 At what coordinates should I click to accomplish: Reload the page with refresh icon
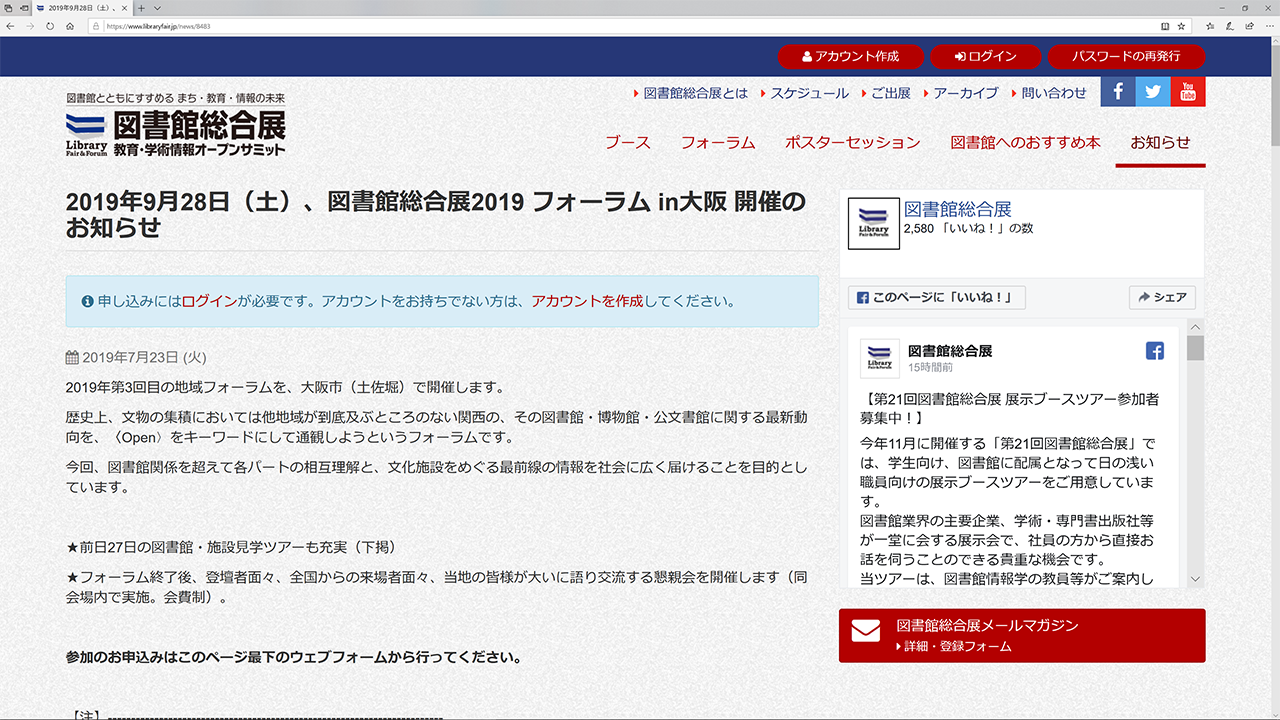[x=50, y=26]
